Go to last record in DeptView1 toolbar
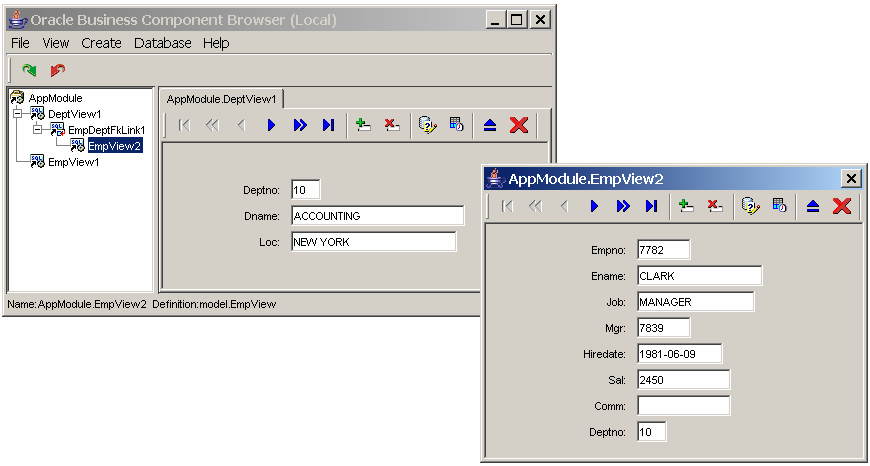The image size is (870, 466). 328,125
